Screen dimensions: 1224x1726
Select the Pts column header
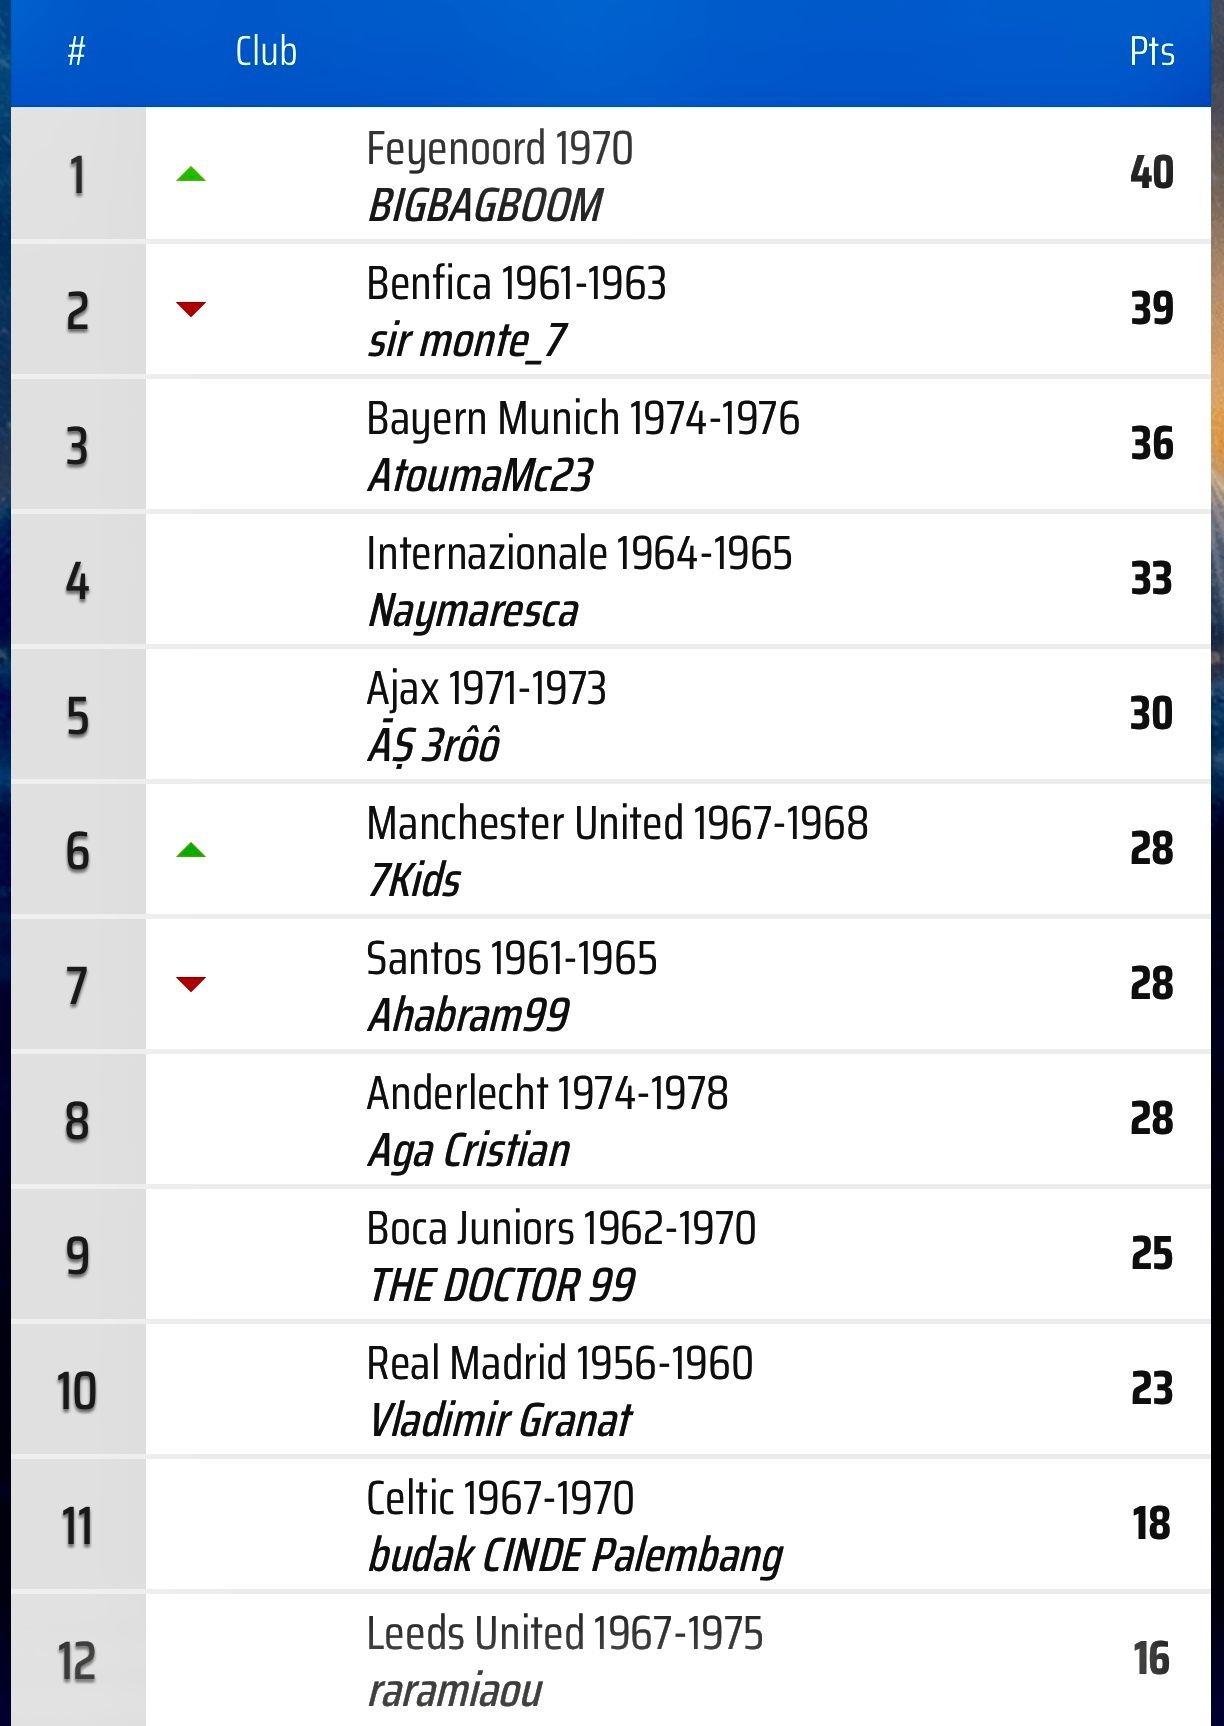point(1151,52)
